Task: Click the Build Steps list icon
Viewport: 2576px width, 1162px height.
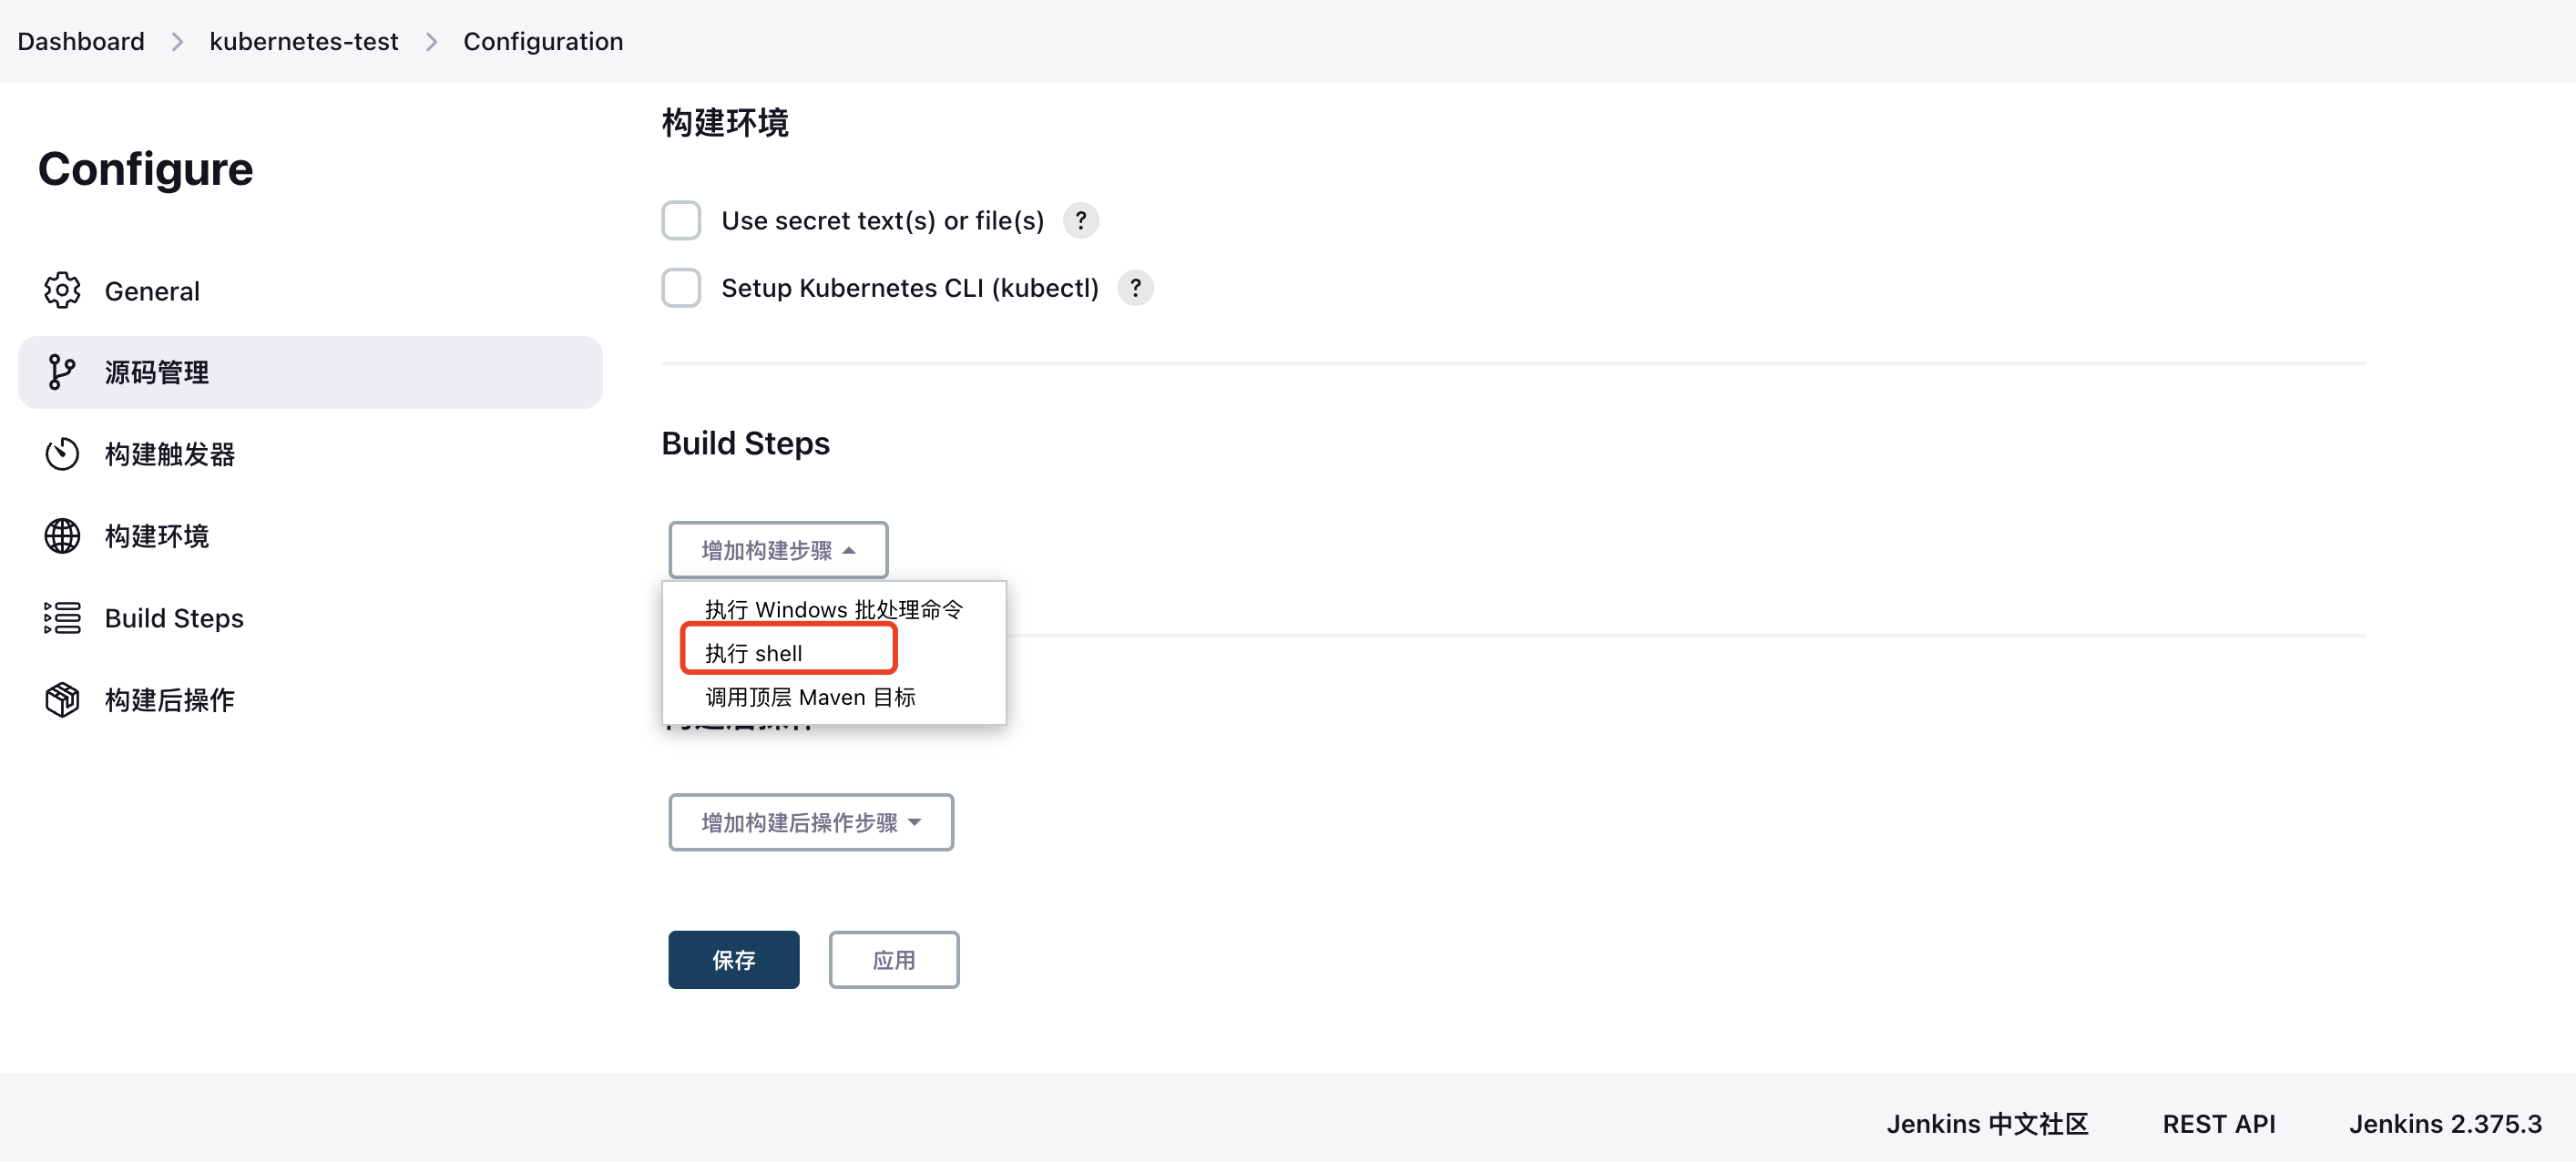Action: click(62, 618)
